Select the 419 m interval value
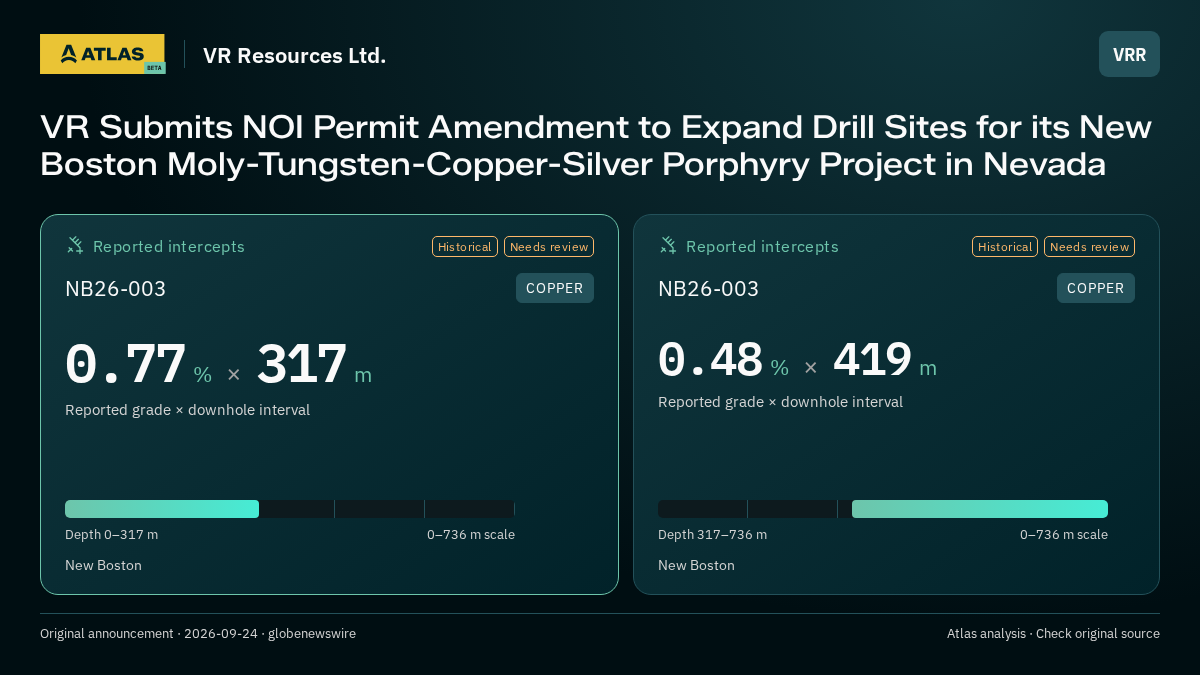1200x675 pixels. point(872,360)
